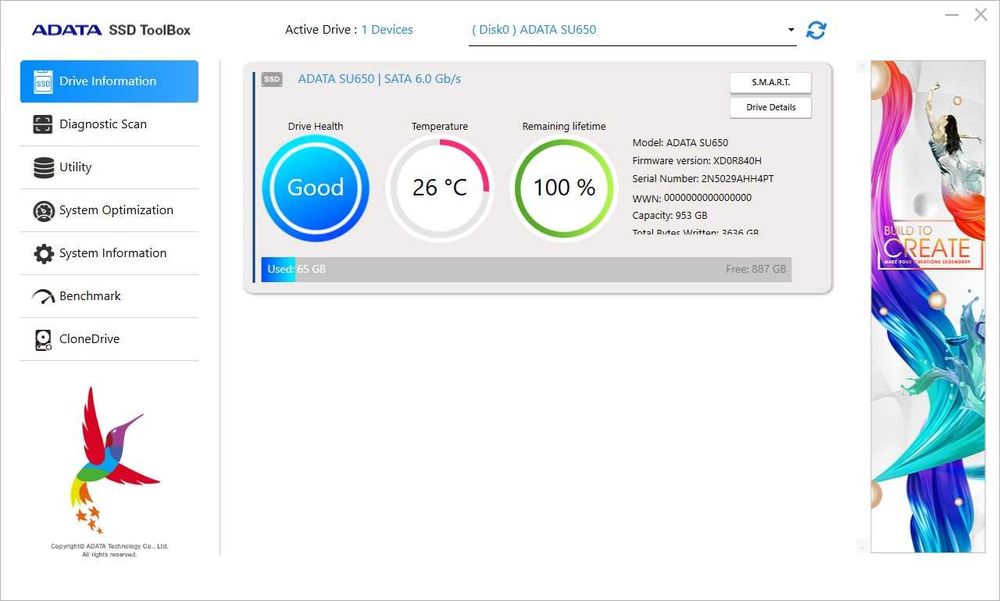1000x601 pixels.
Task: Refresh the drive list with the refresh icon
Action: [816, 30]
